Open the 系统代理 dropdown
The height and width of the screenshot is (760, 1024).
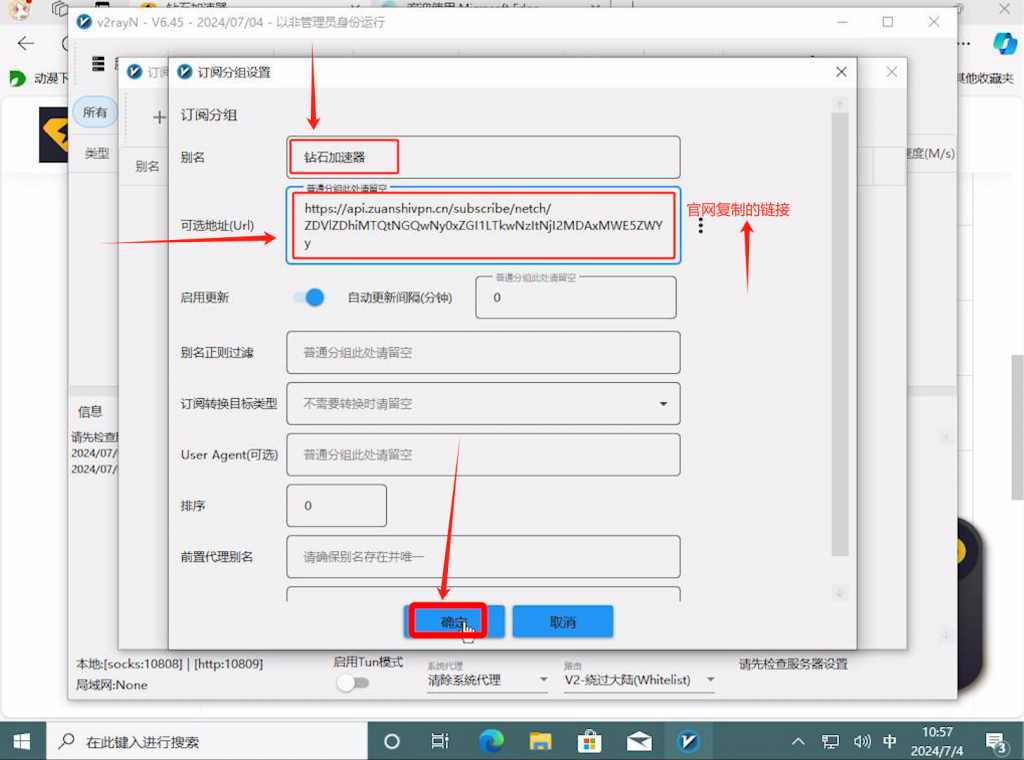click(x=487, y=680)
